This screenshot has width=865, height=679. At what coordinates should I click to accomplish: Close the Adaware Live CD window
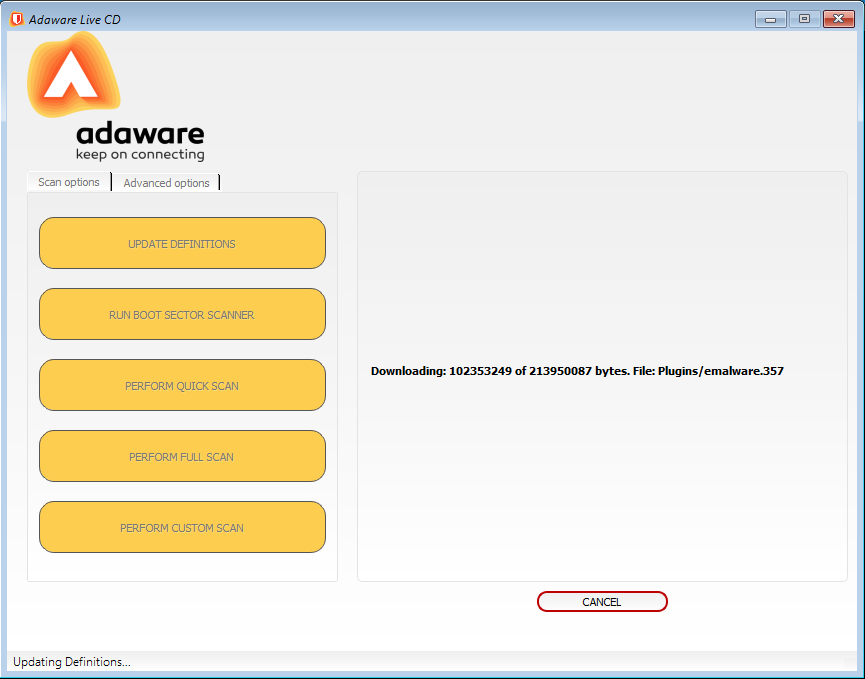(x=838, y=19)
